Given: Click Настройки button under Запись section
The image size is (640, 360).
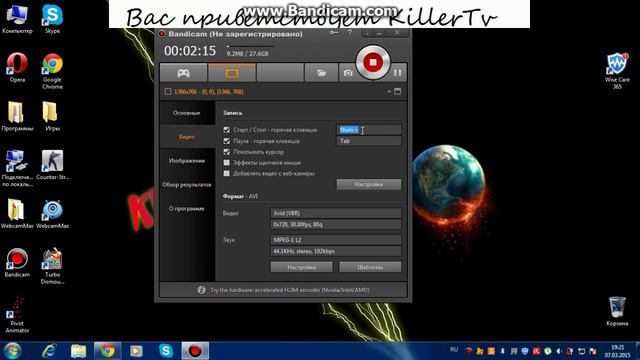Looking at the screenshot, I should tap(369, 184).
